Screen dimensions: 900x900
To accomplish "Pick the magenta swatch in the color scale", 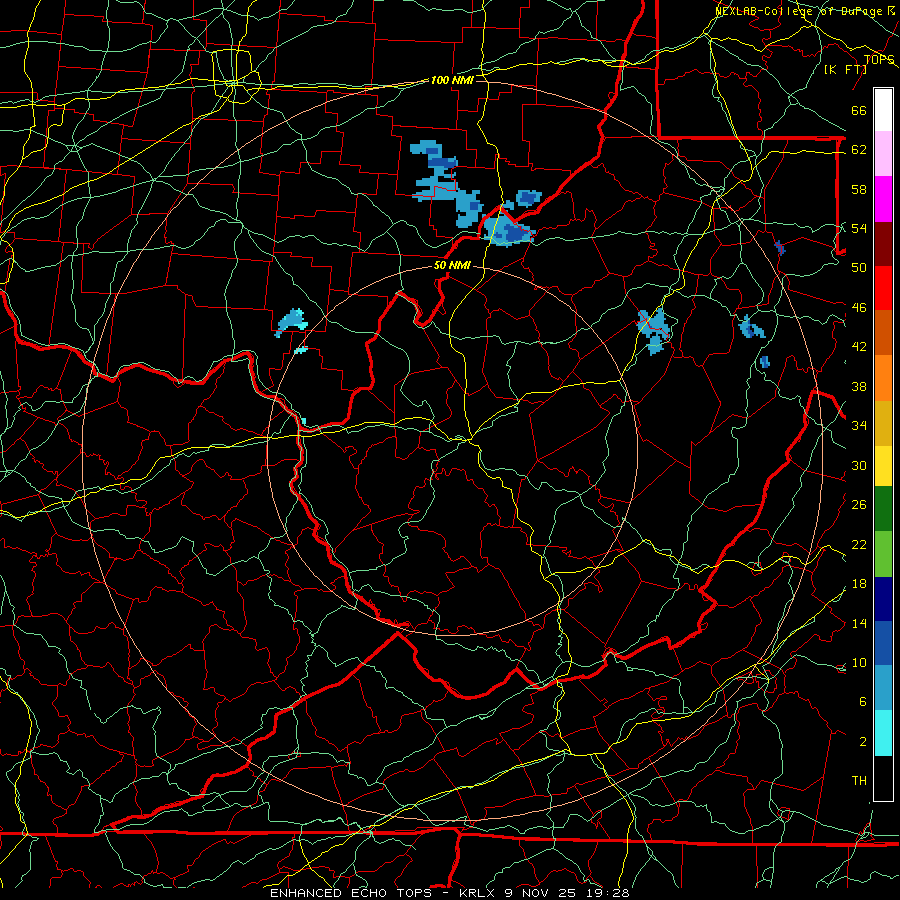I will click(883, 199).
